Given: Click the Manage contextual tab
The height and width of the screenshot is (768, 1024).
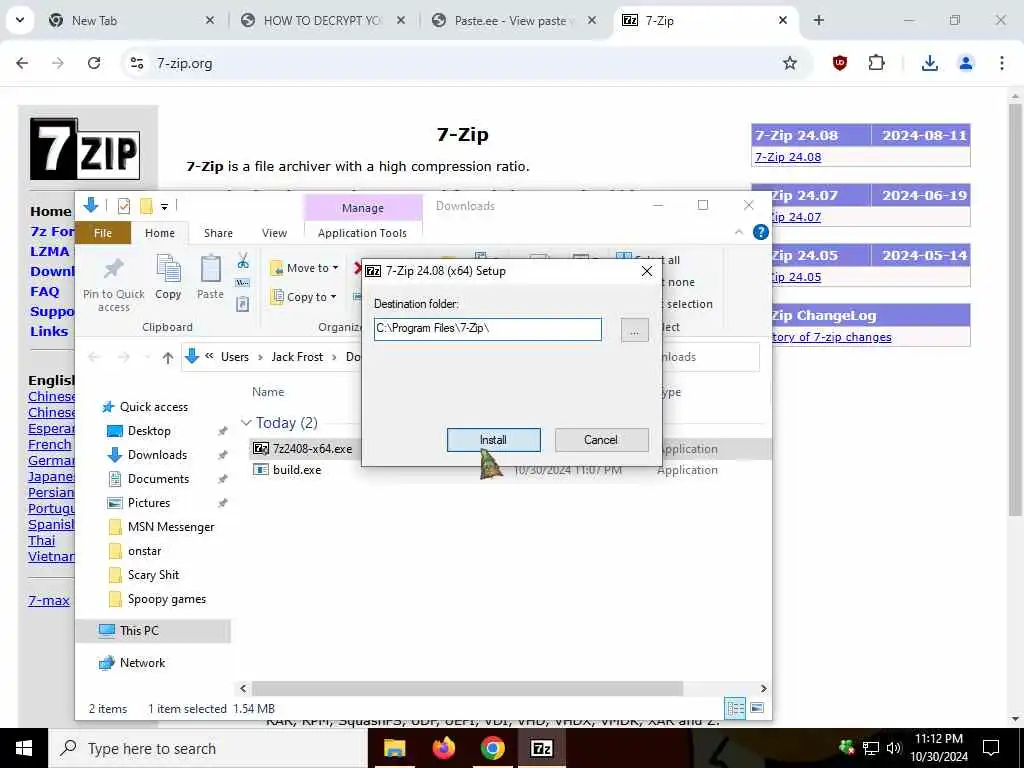Looking at the screenshot, I should coord(362,208).
